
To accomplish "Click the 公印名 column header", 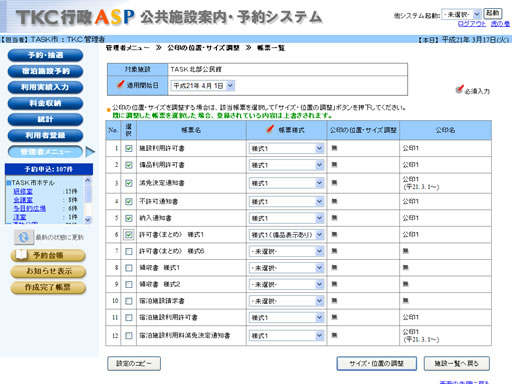I will 445,130.
